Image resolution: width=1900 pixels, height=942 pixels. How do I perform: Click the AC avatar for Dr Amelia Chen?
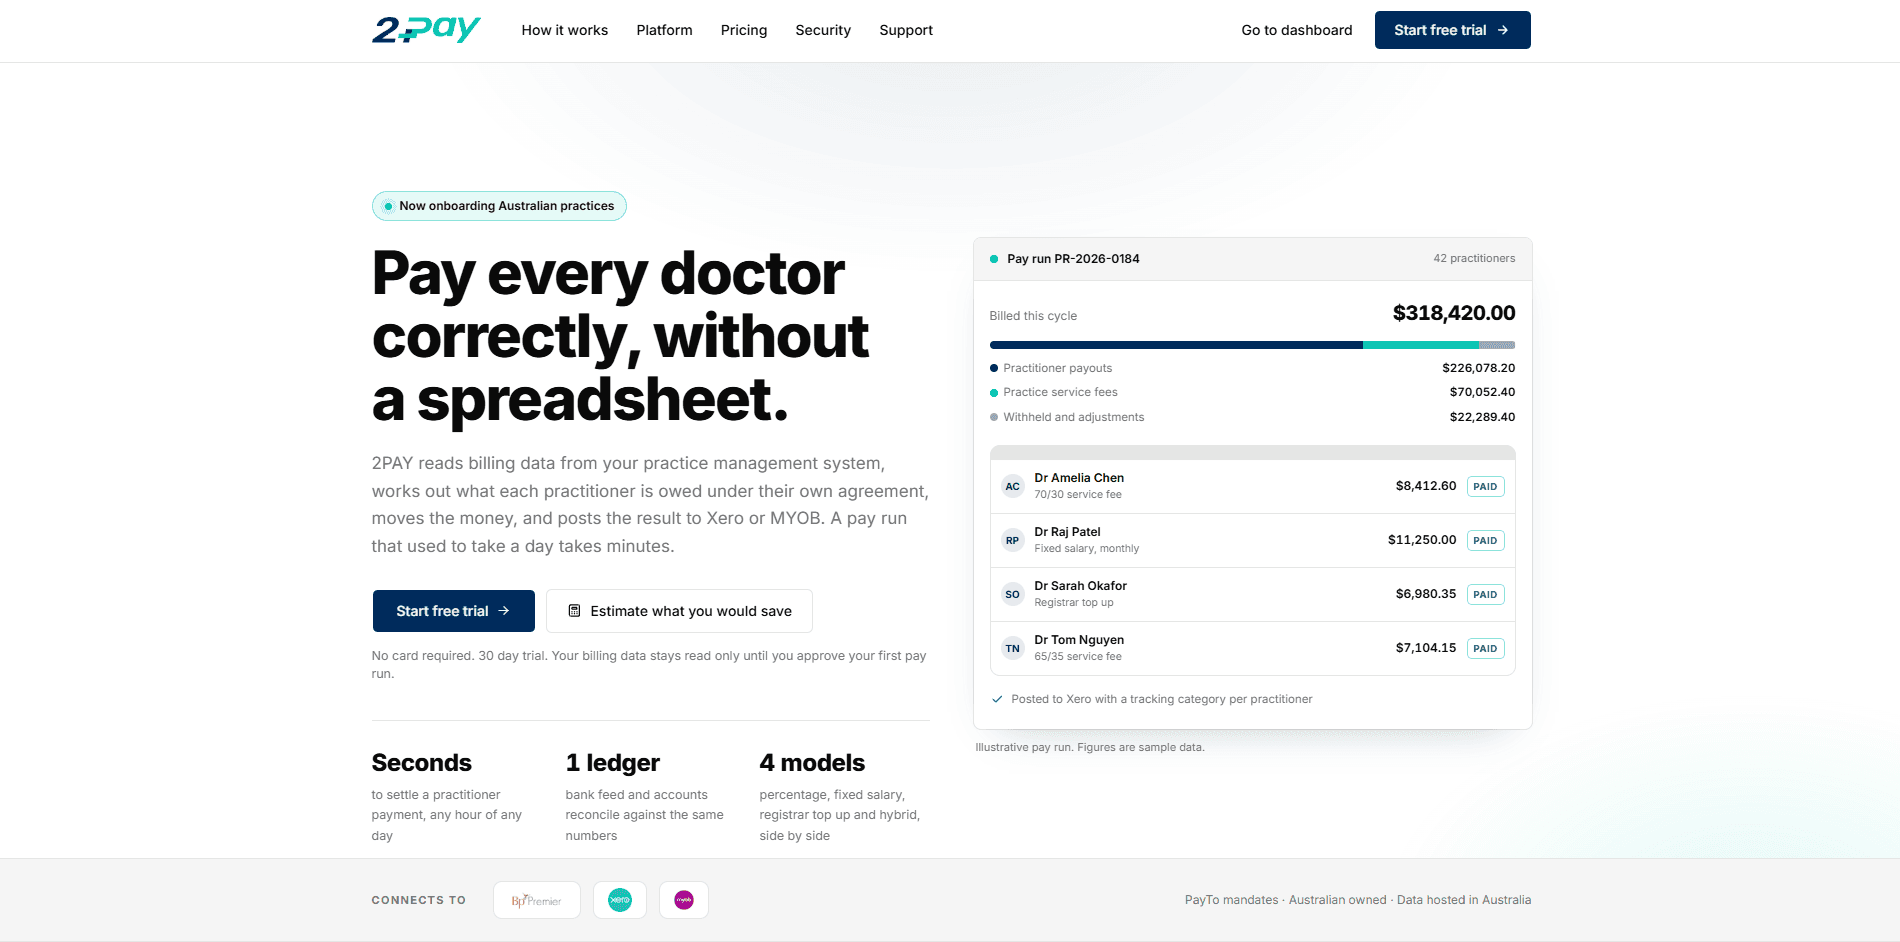click(x=1013, y=487)
